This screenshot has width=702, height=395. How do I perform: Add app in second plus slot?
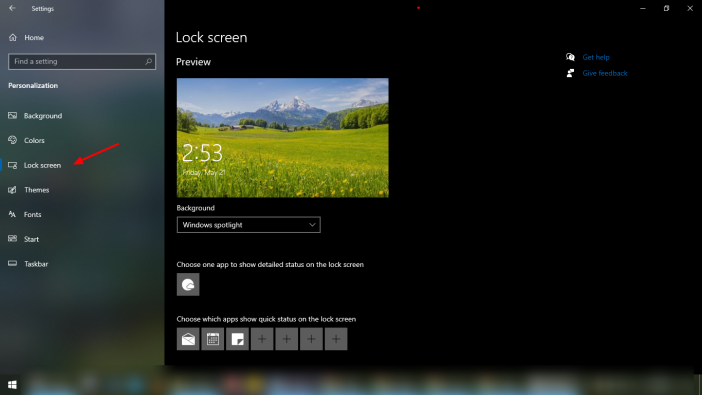tap(287, 339)
